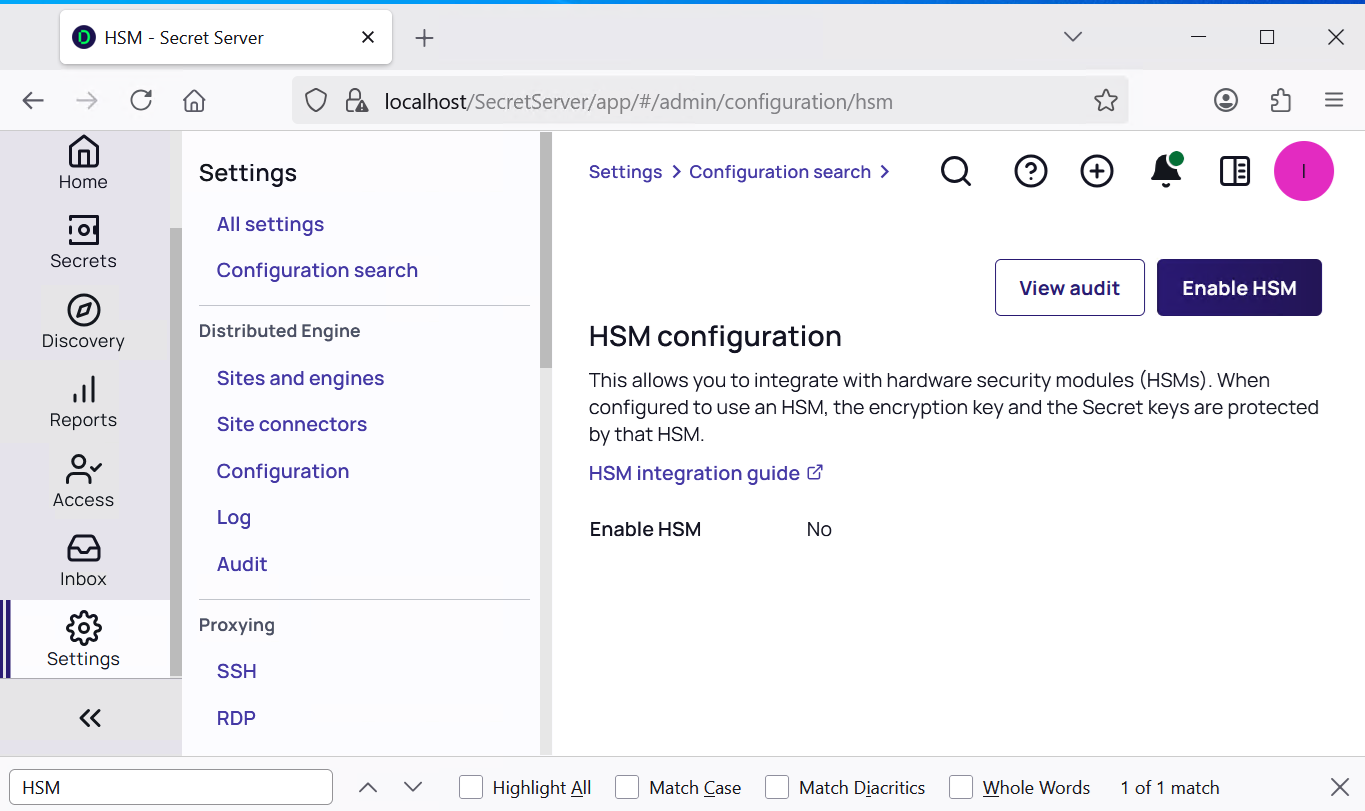Viewport: 1365px width, 811px height.
Task: Open Distributed Engine Log
Action: pyautogui.click(x=234, y=517)
